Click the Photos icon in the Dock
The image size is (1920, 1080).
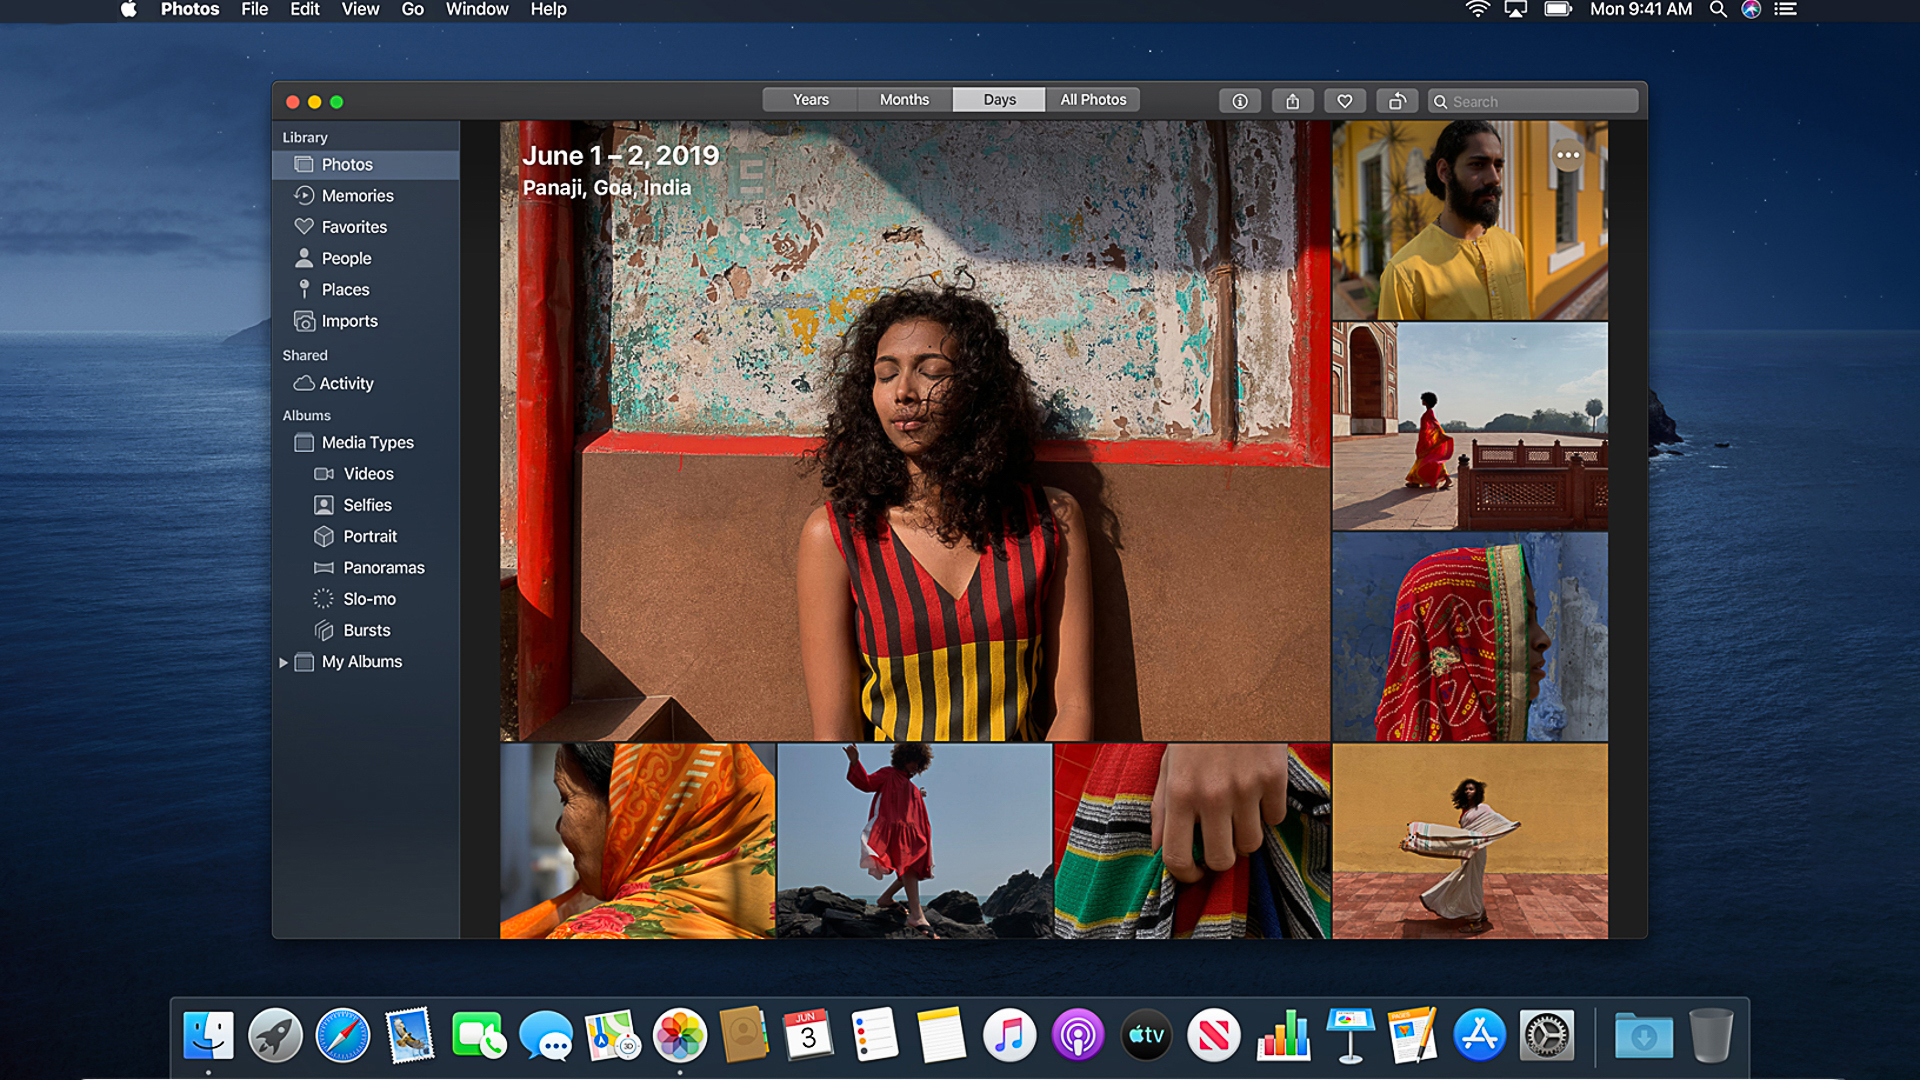(x=680, y=1035)
